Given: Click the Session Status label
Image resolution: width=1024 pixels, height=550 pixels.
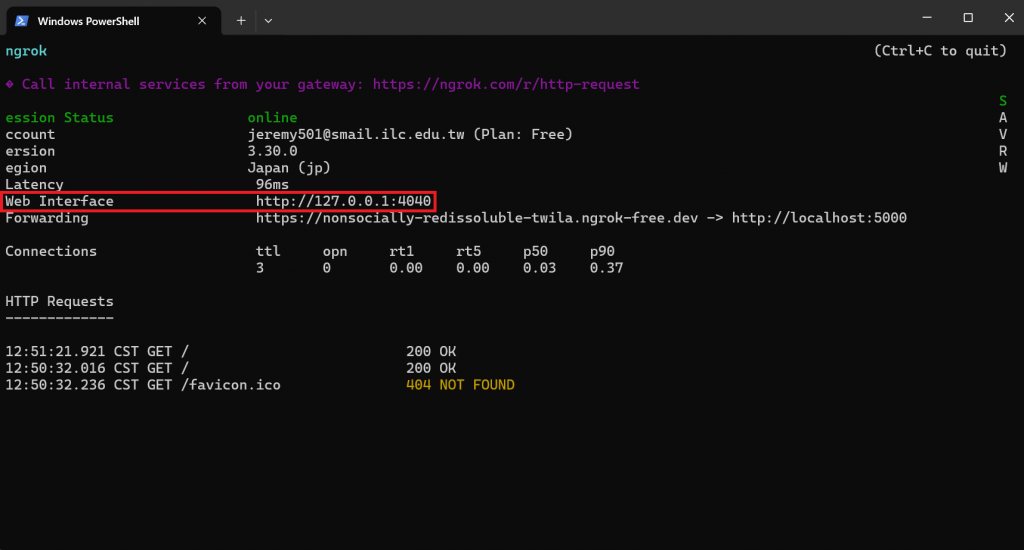Looking at the screenshot, I should coord(59,118).
